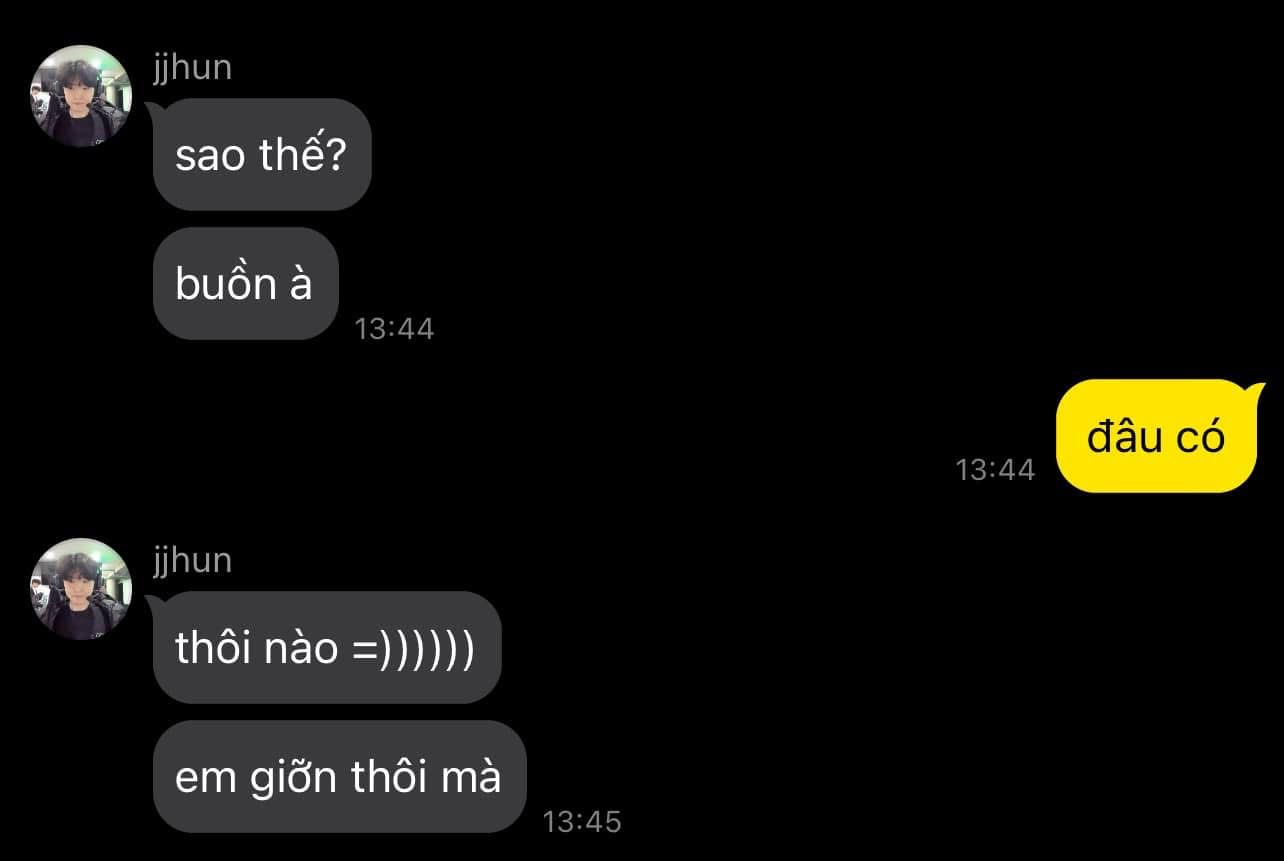The height and width of the screenshot is (861, 1284).
Task: Open jjhun's profile picture above 'sao thế?'
Action: click(82, 97)
